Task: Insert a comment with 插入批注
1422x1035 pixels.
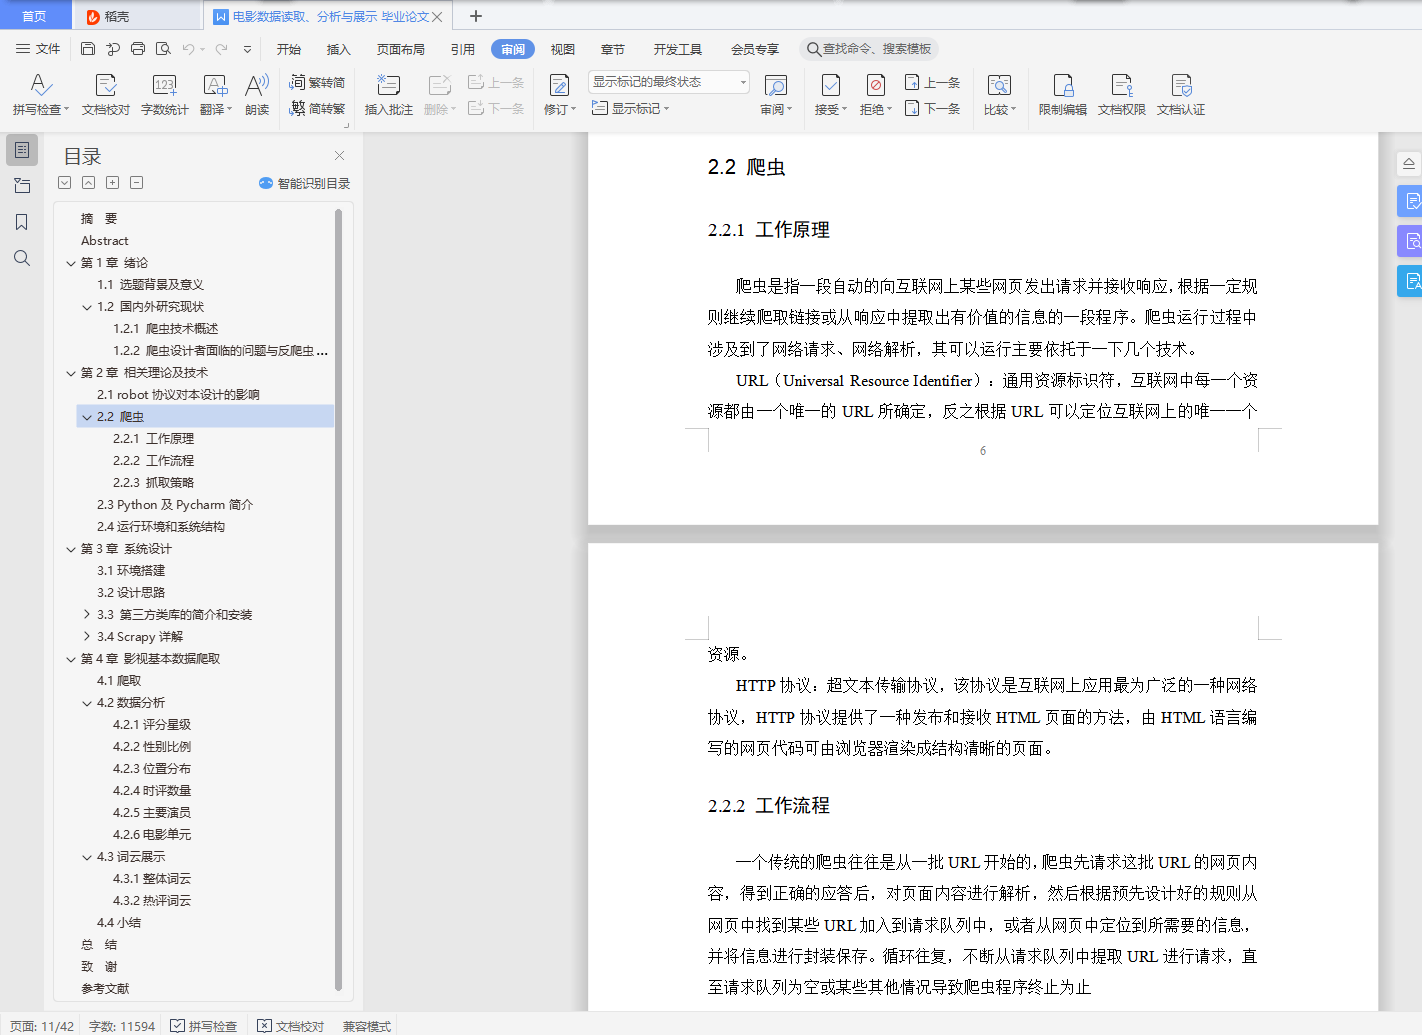Action: 389,95
